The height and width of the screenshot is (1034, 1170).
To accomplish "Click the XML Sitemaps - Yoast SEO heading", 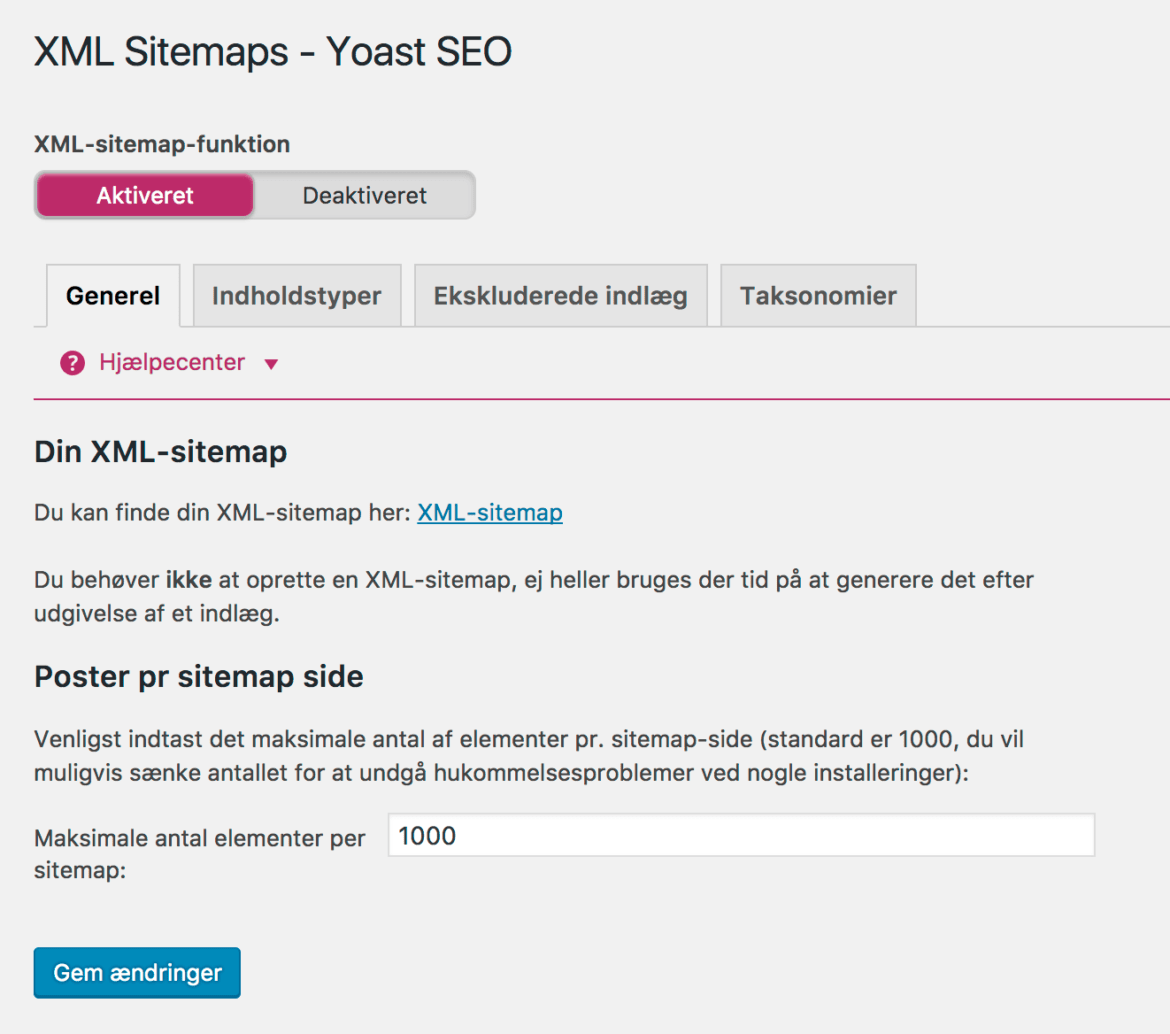I will (272, 50).
